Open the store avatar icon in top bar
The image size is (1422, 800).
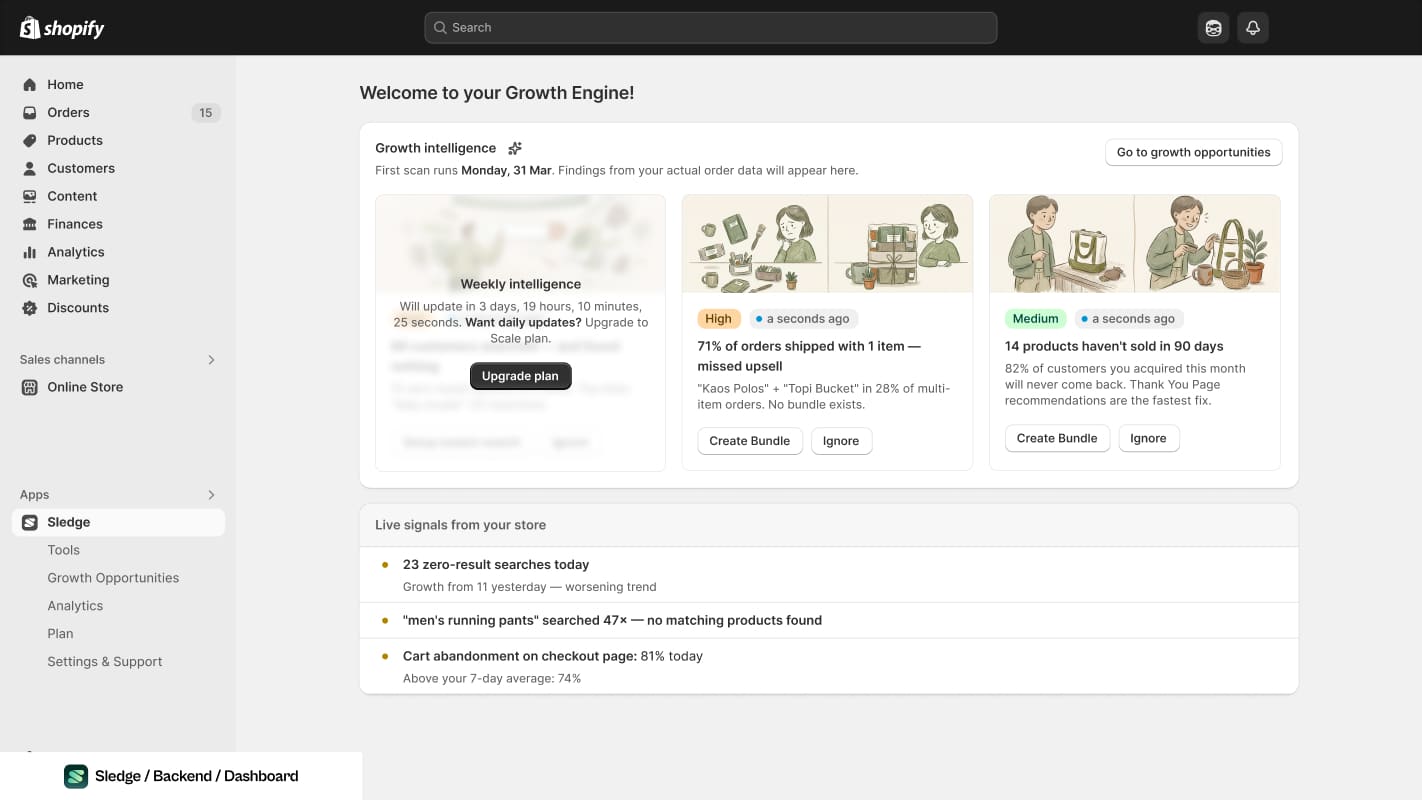(1213, 28)
